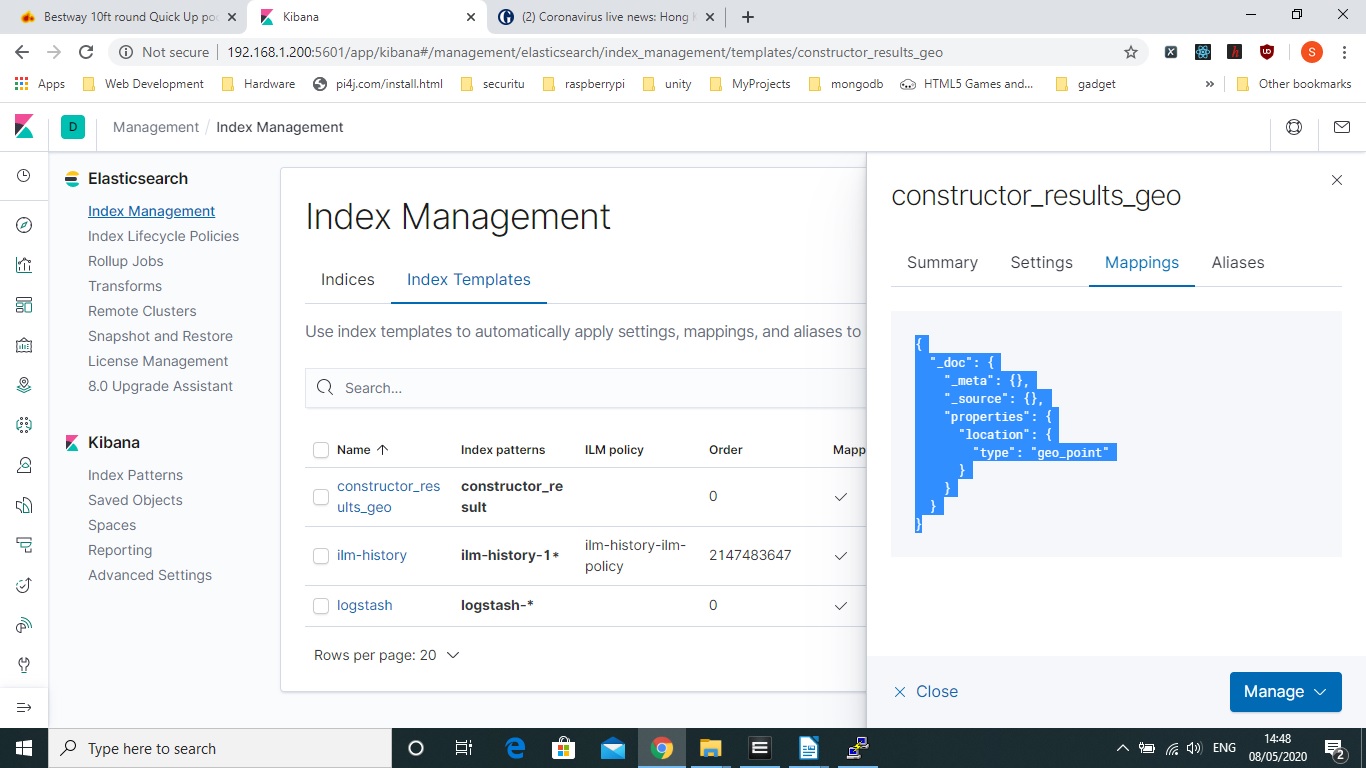Open the newsfeed envelope icon
The width and height of the screenshot is (1366, 768).
[x=1342, y=127]
